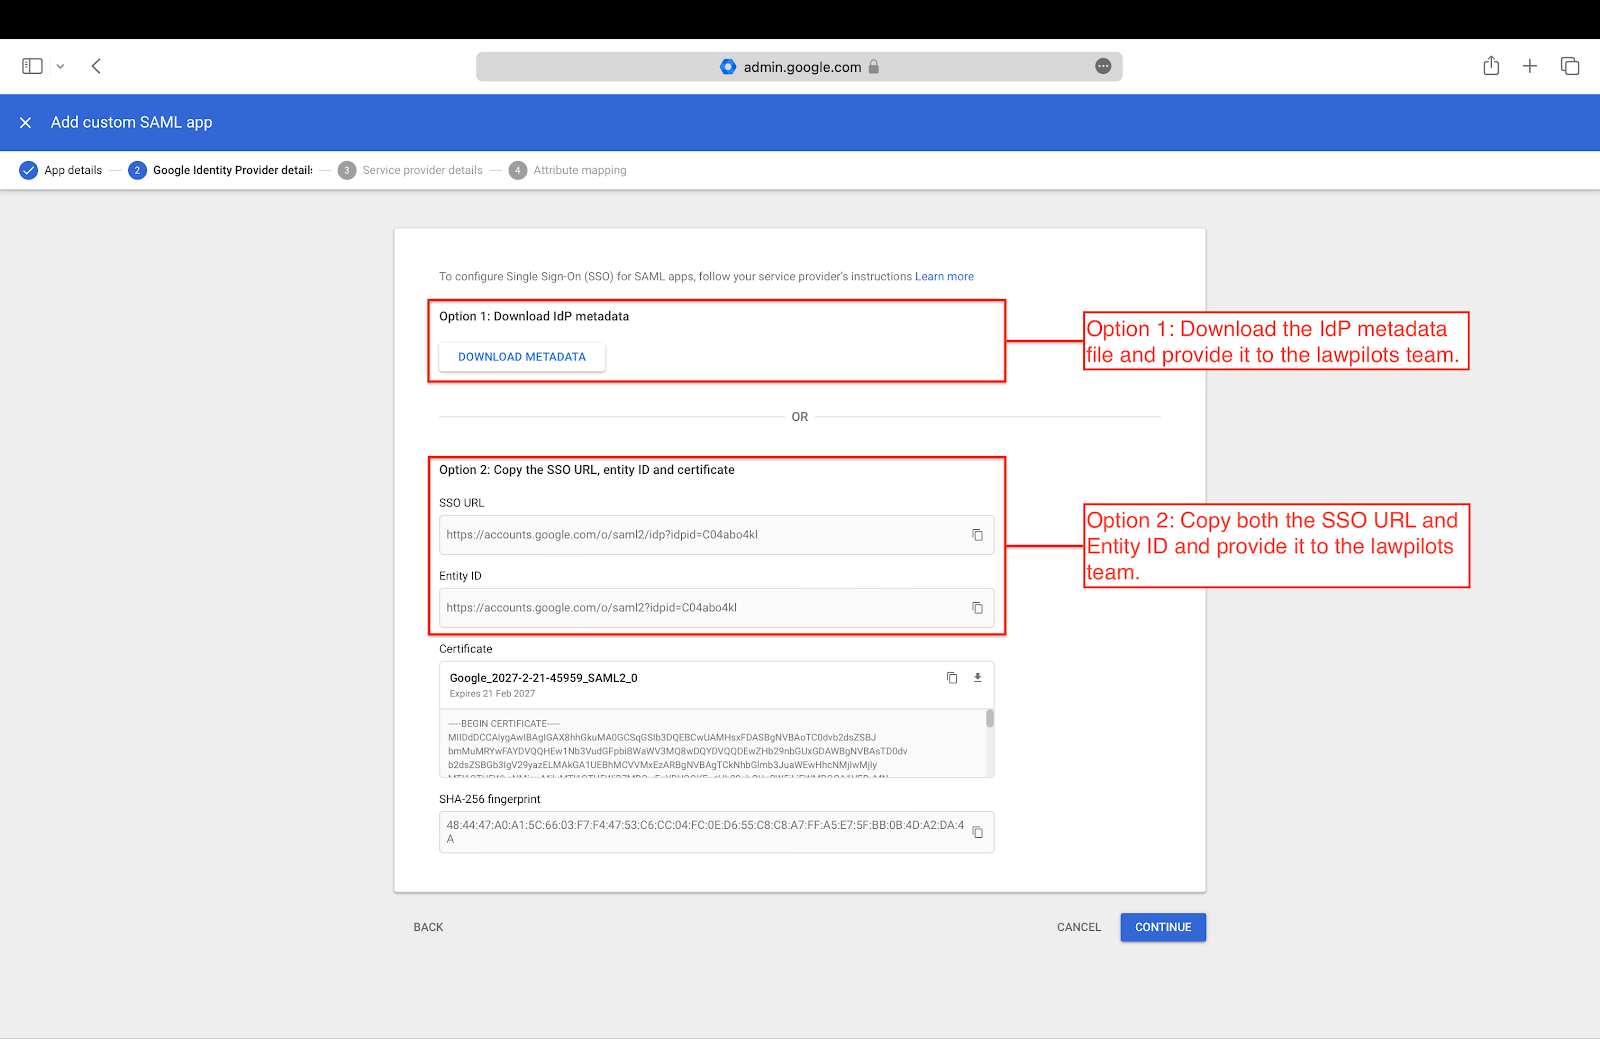Open the page options ellipsis in address bar
This screenshot has width=1600, height=1039.
tap(1103, 66)
